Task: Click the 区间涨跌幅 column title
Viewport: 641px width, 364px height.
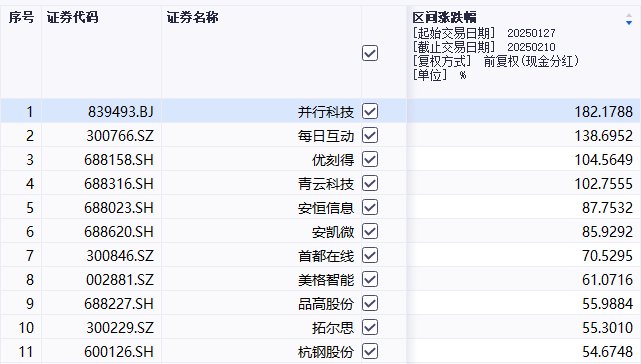Action: [x=444, y=17]
